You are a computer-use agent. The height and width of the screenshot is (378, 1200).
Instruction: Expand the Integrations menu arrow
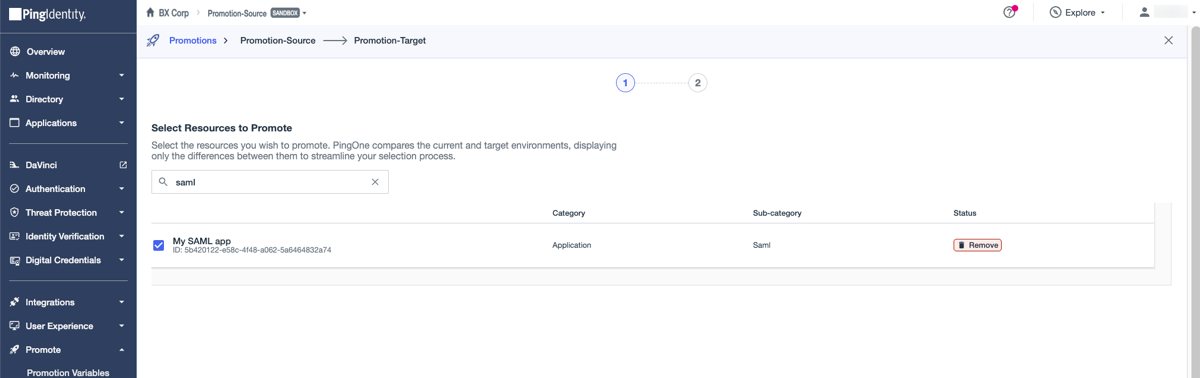(x=122, y=302)
